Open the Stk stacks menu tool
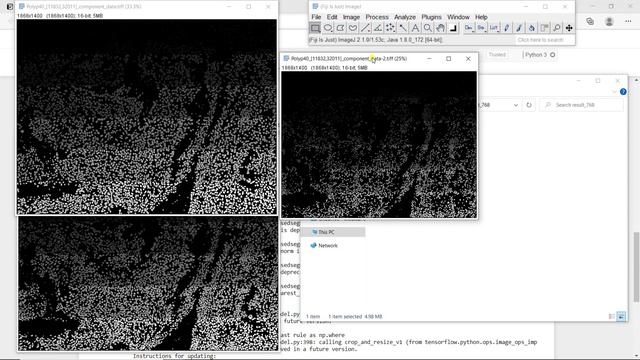The image size is (640, 360). coord(481,28)
